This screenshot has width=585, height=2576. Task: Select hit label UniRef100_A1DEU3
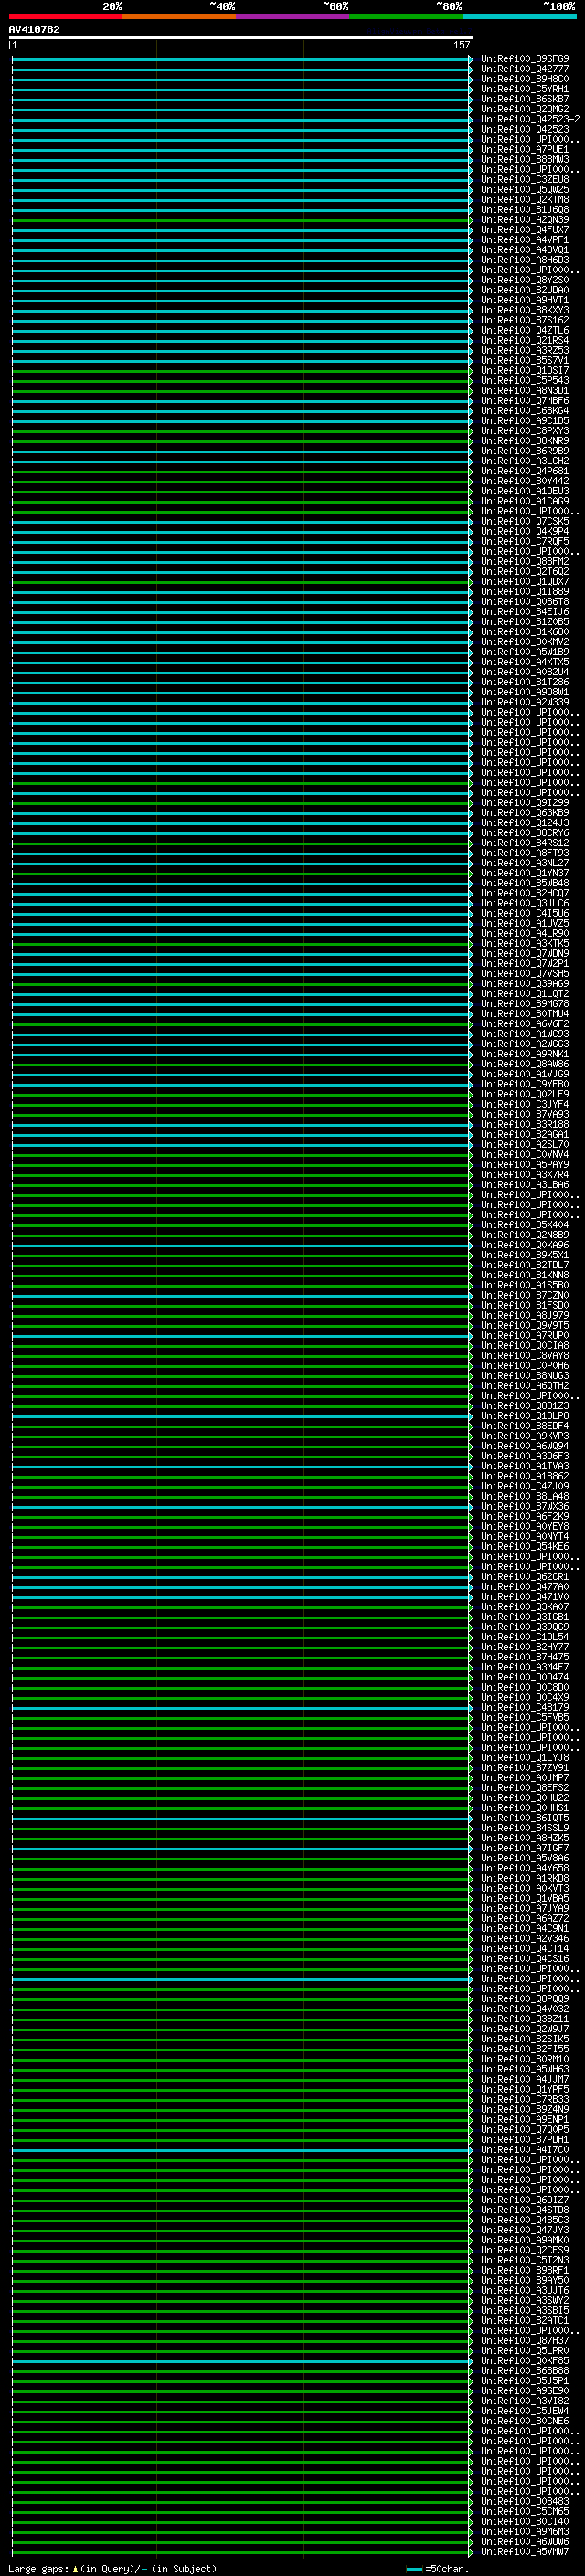[x=524, y=491]
